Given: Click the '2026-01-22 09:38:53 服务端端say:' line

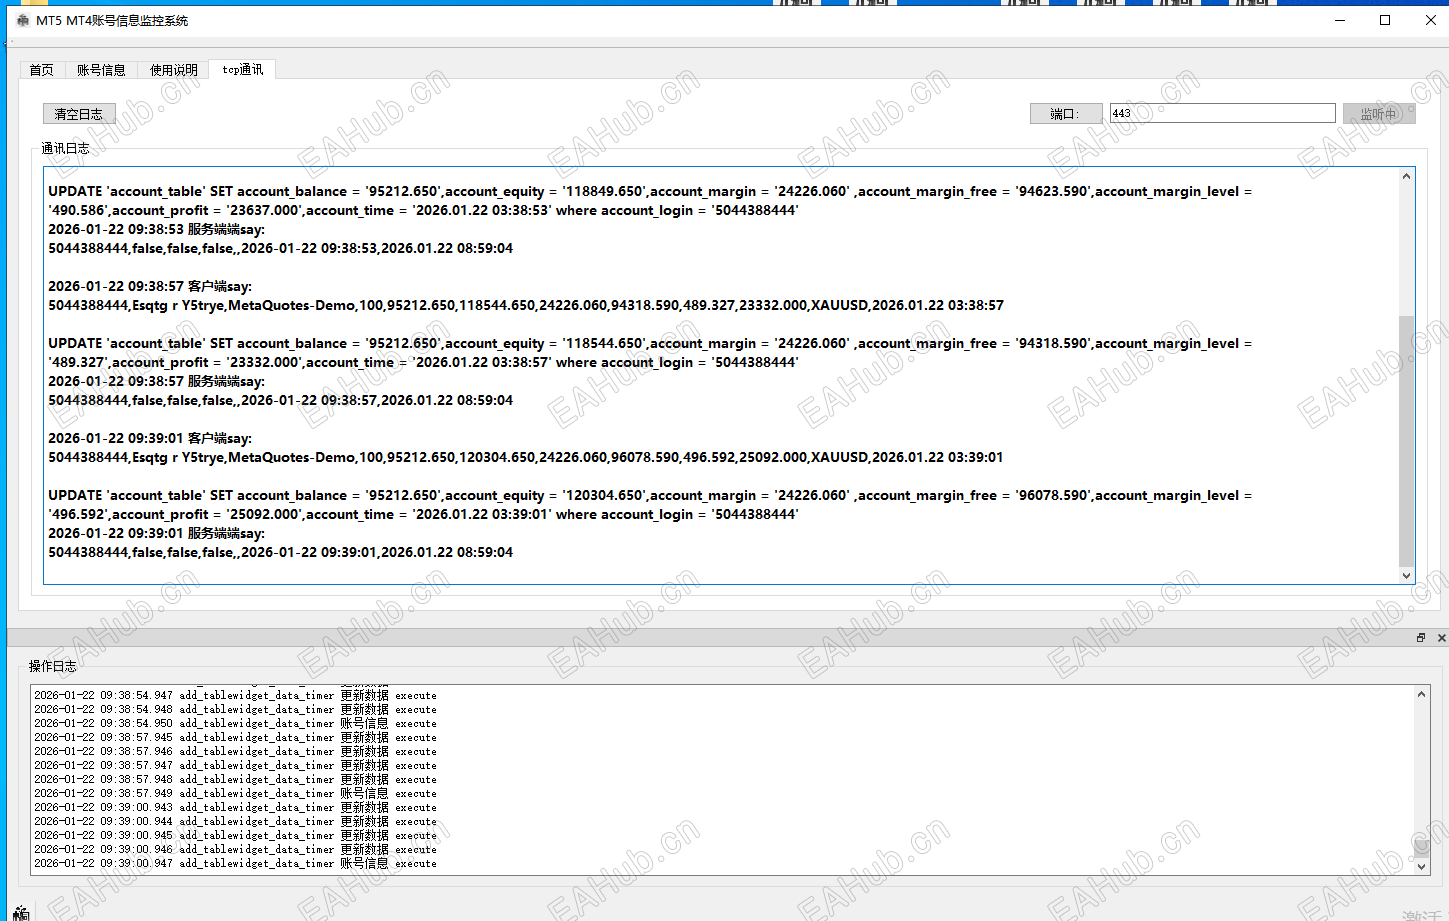Looking at the screenshot, I should pos(156,229).
